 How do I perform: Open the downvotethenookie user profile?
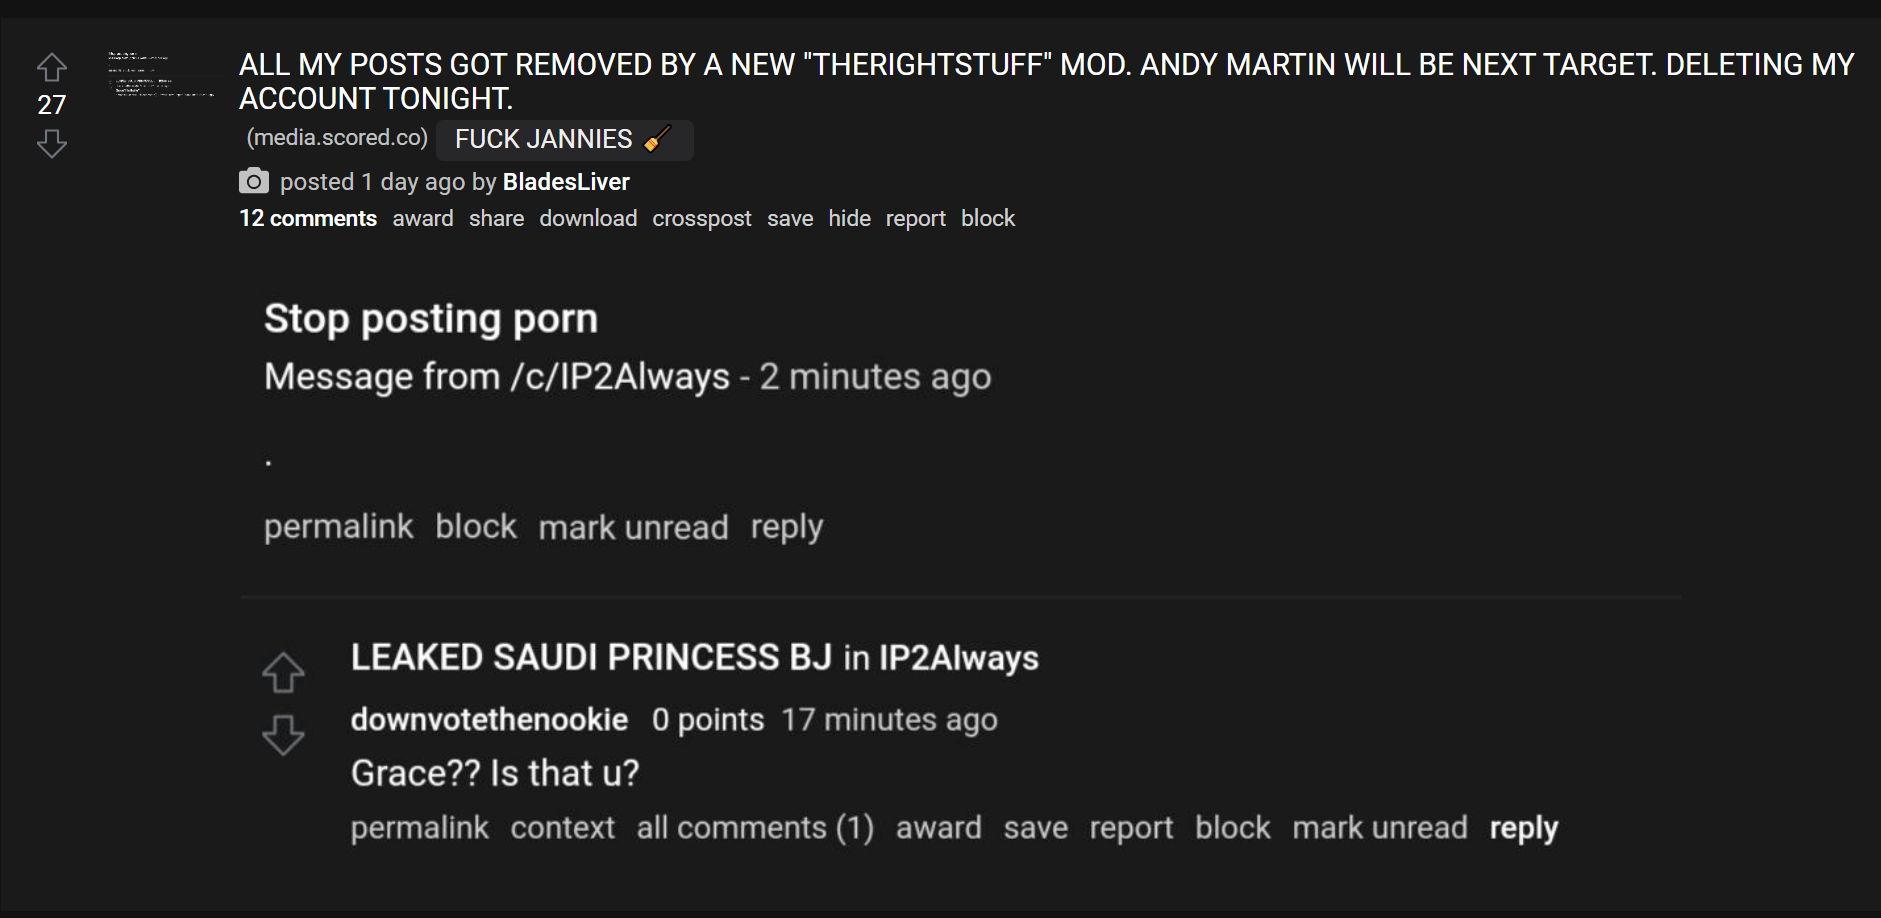pos(489,720)
